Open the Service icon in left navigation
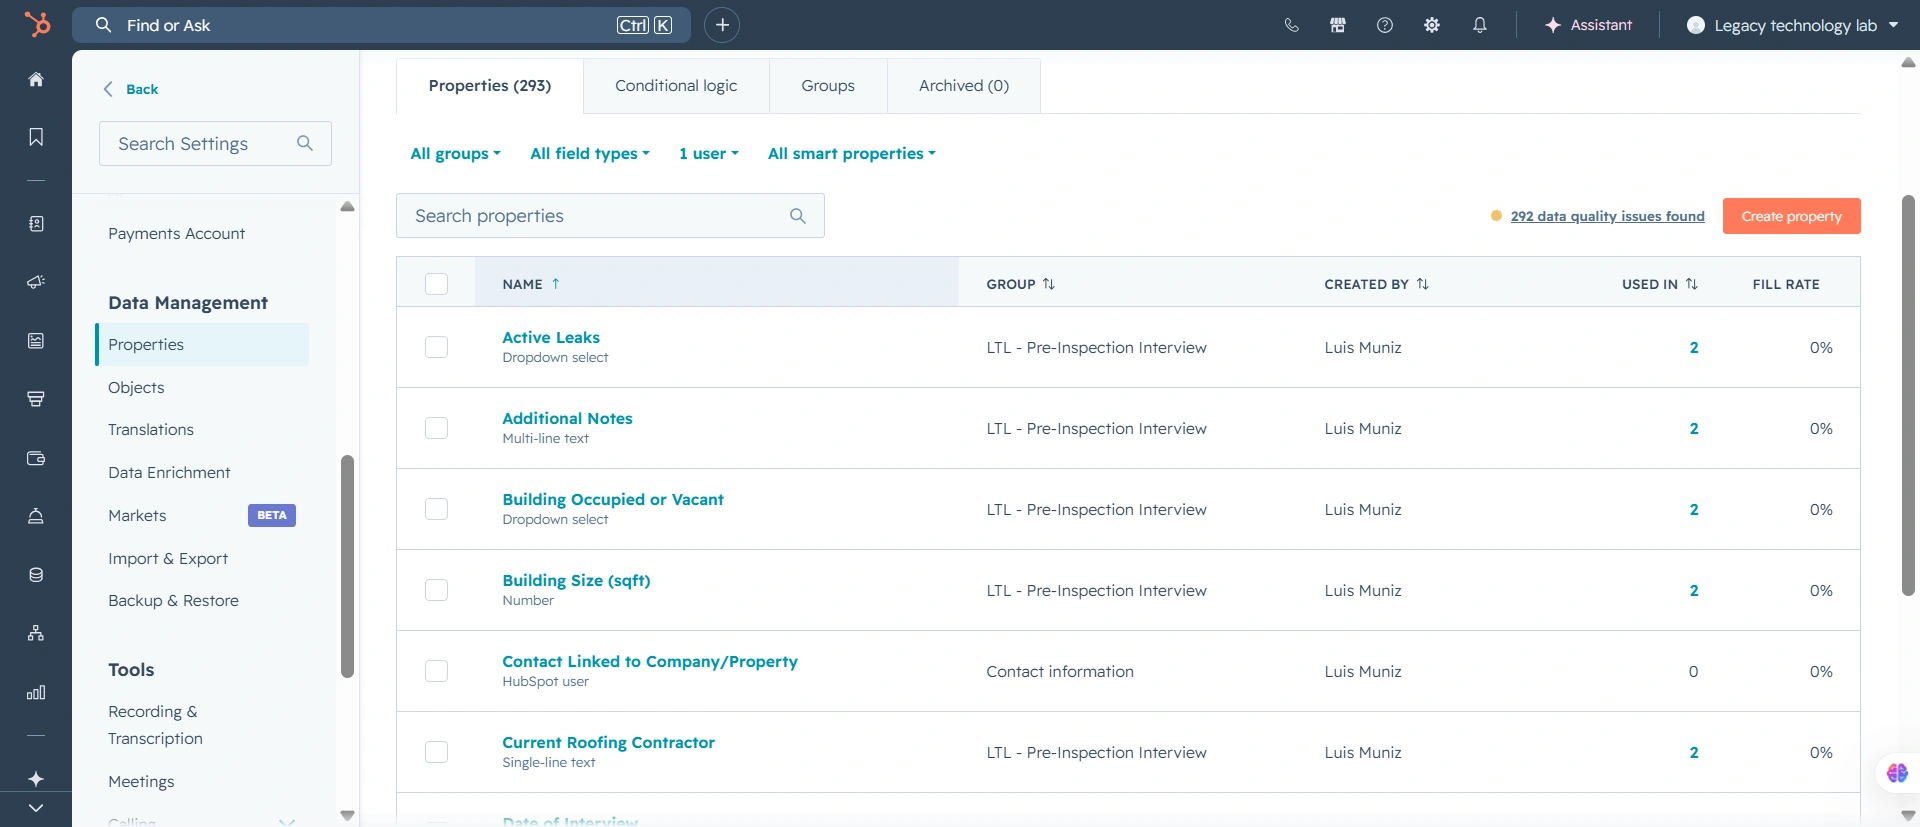 [x=36, y=516]
